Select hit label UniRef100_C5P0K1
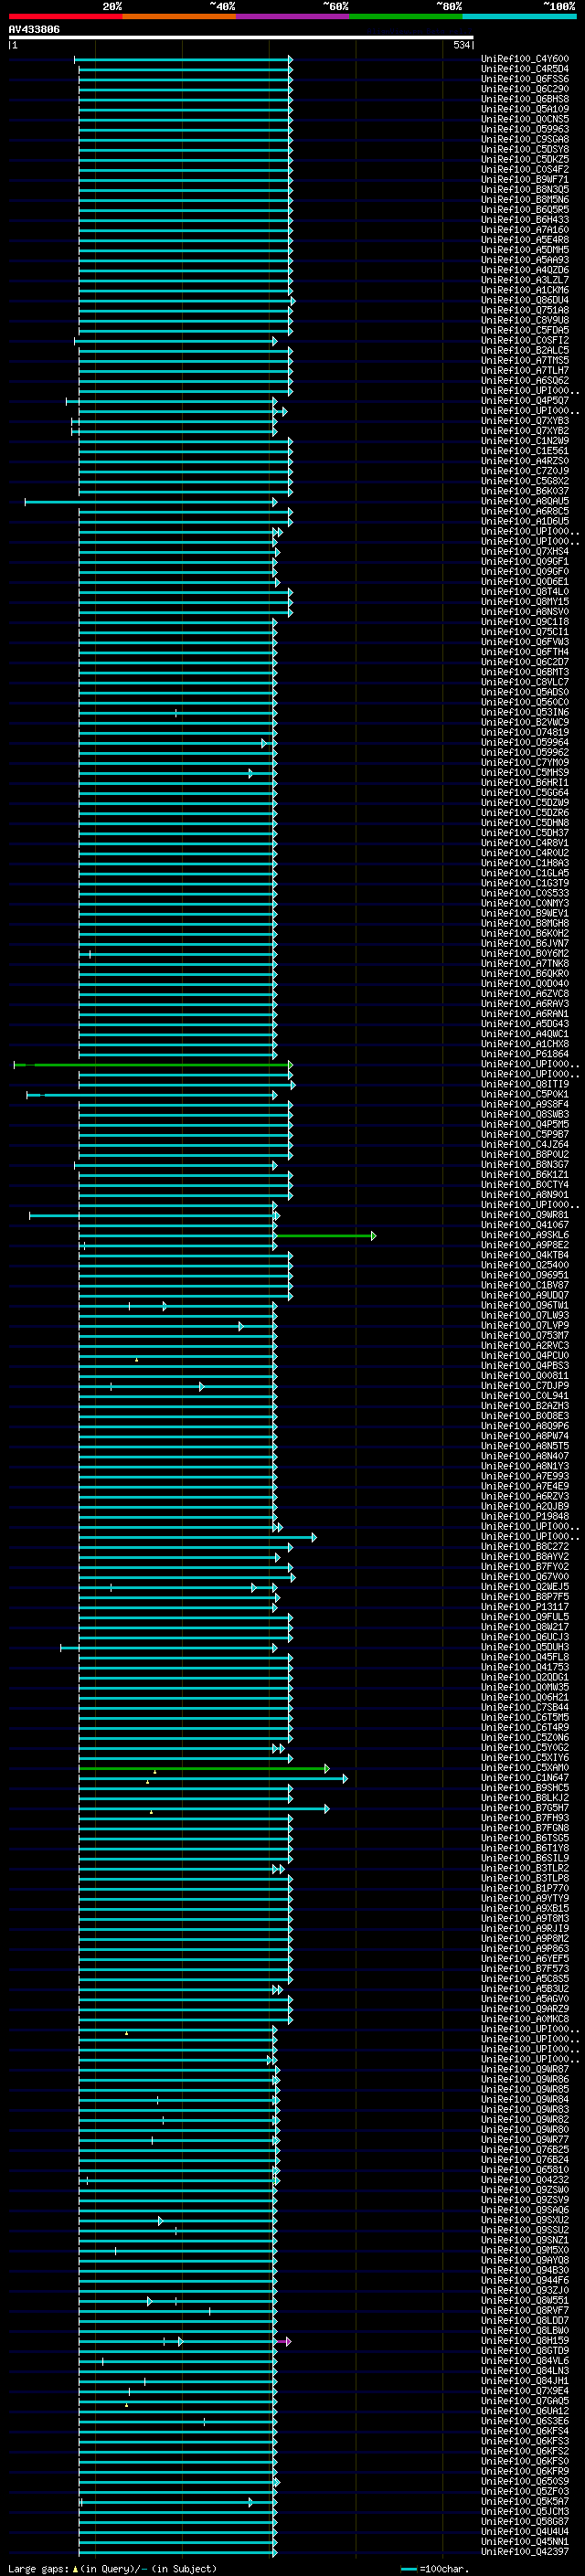Viewport: 585px width, 2576px height. pyautogui.click(x=524, y=1094)
